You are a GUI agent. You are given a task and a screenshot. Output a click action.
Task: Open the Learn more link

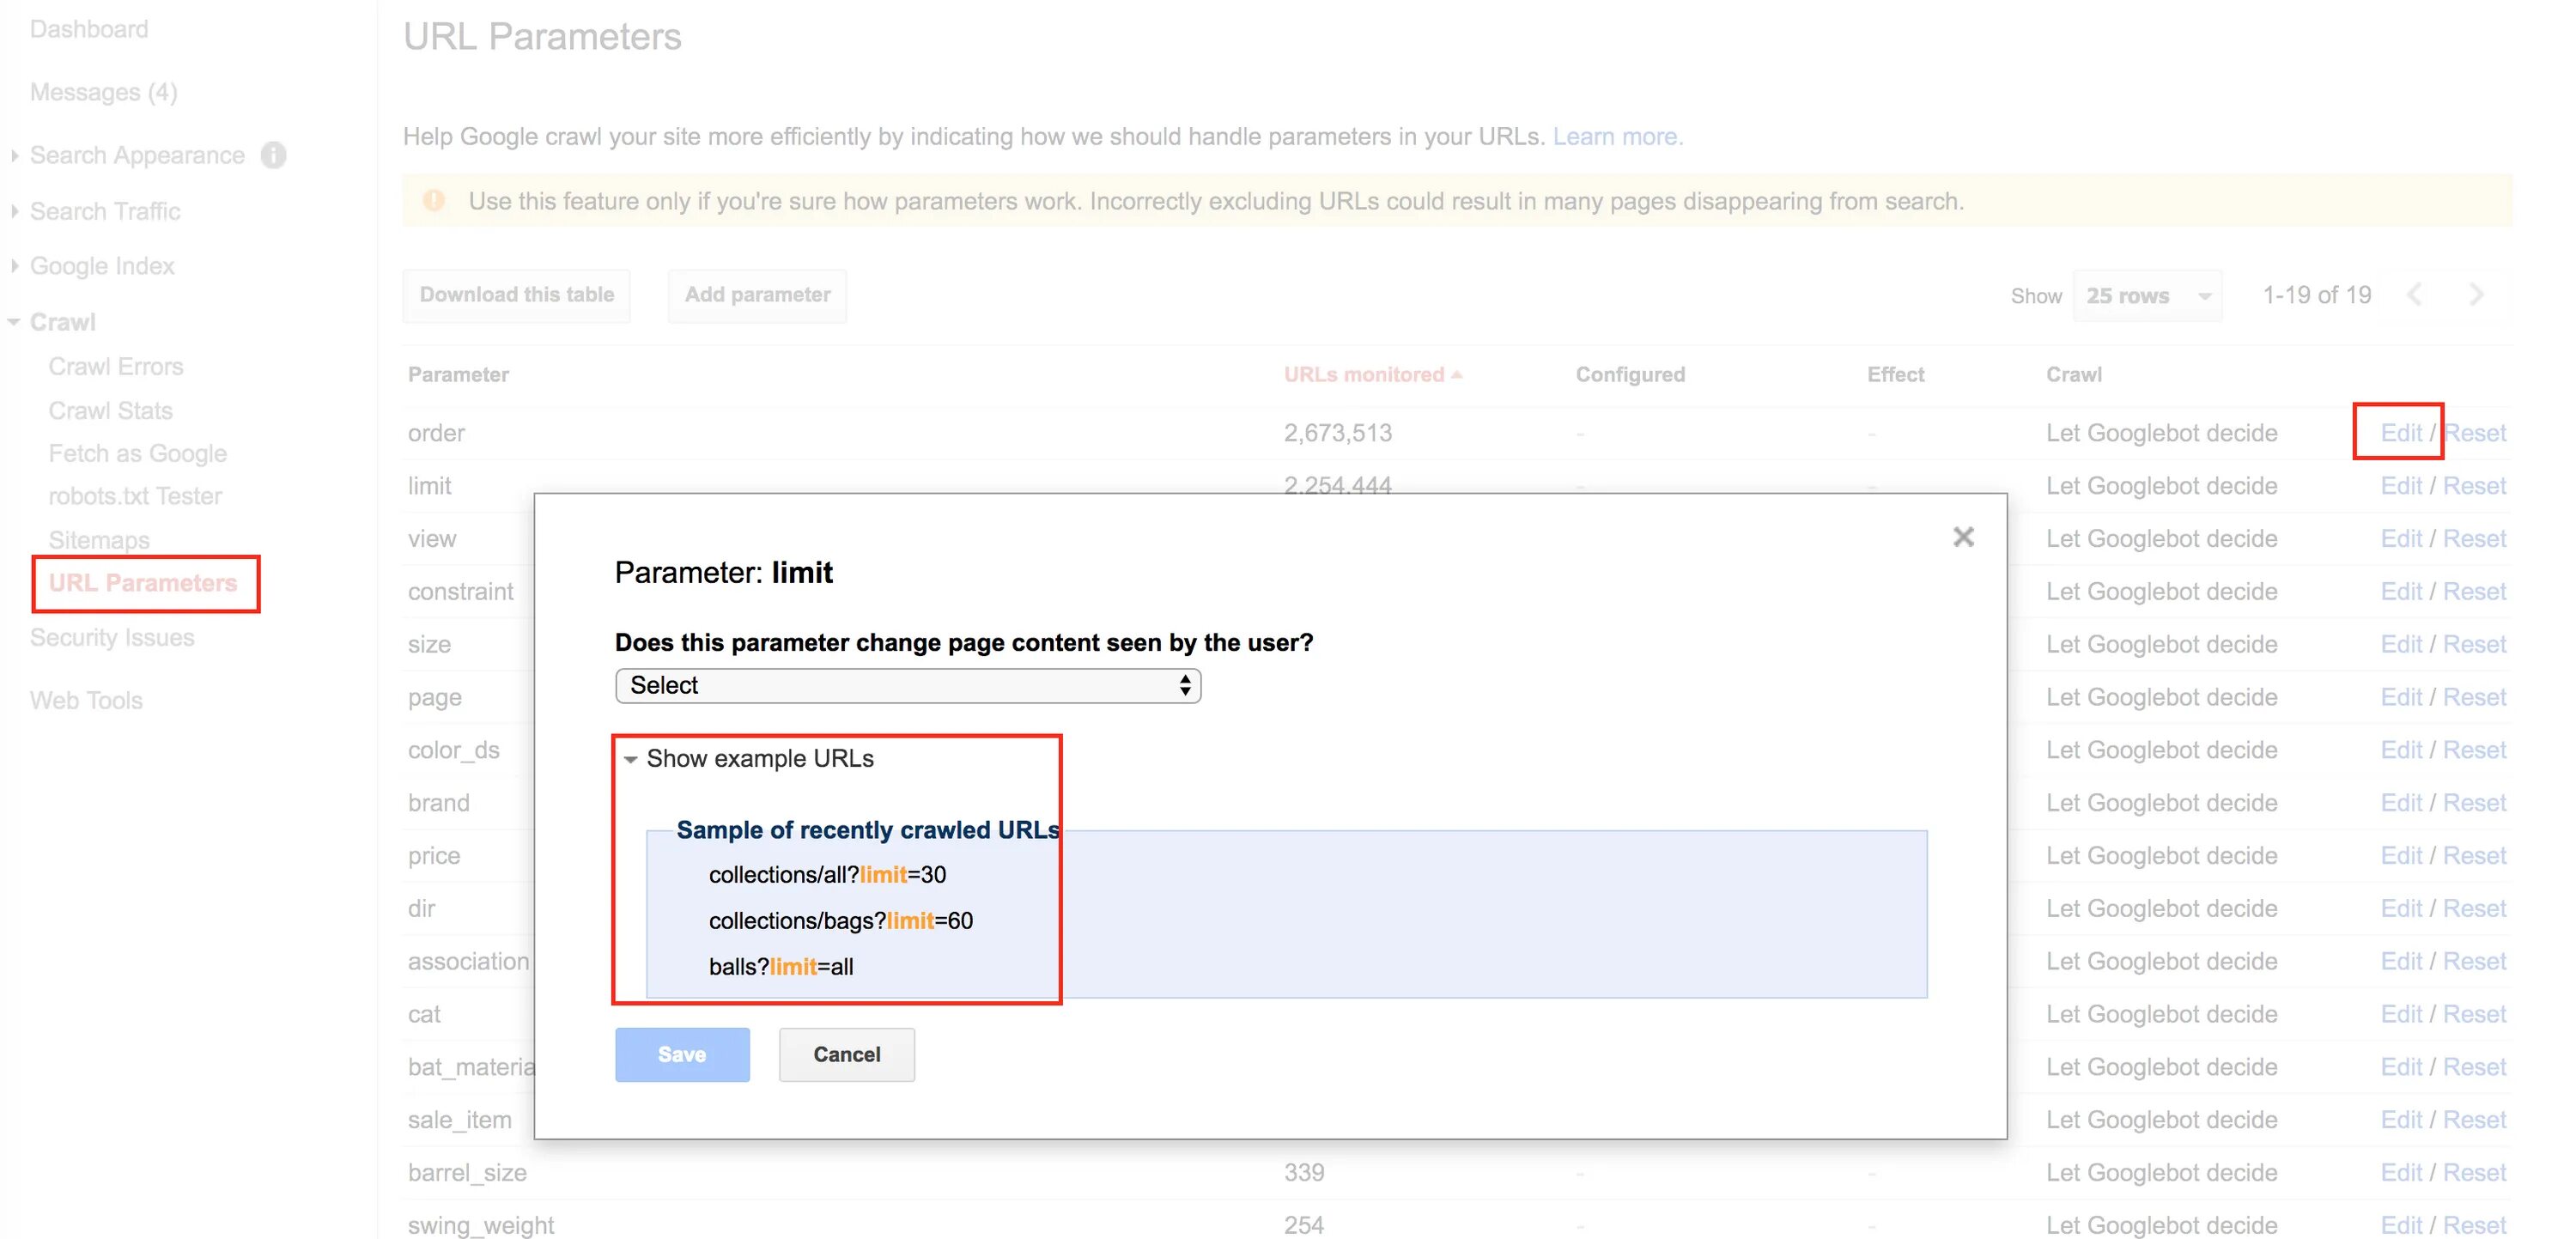coord(1617,136)
